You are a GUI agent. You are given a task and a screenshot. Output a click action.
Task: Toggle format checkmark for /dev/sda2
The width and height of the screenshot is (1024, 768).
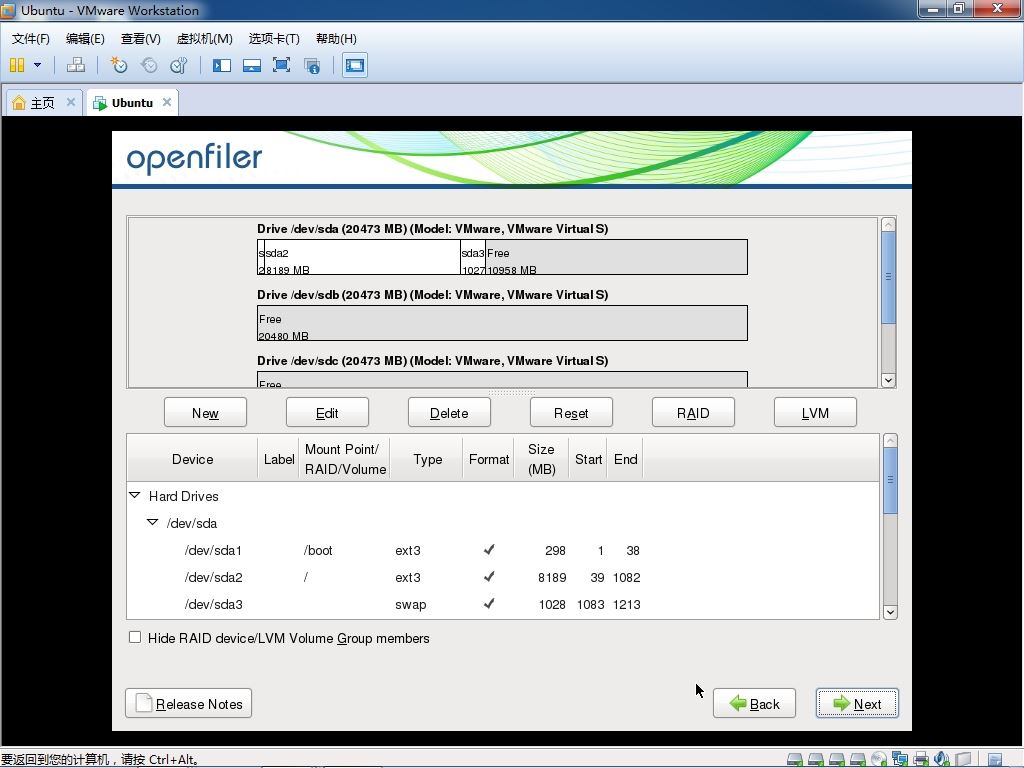pyautogui.click(x=488, y=577)
